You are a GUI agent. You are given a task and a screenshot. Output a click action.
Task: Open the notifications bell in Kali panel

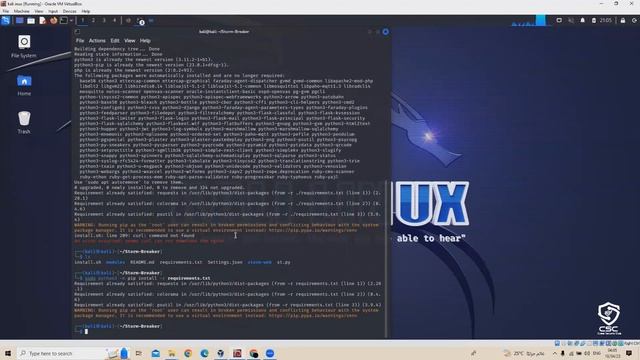[582, 20]
